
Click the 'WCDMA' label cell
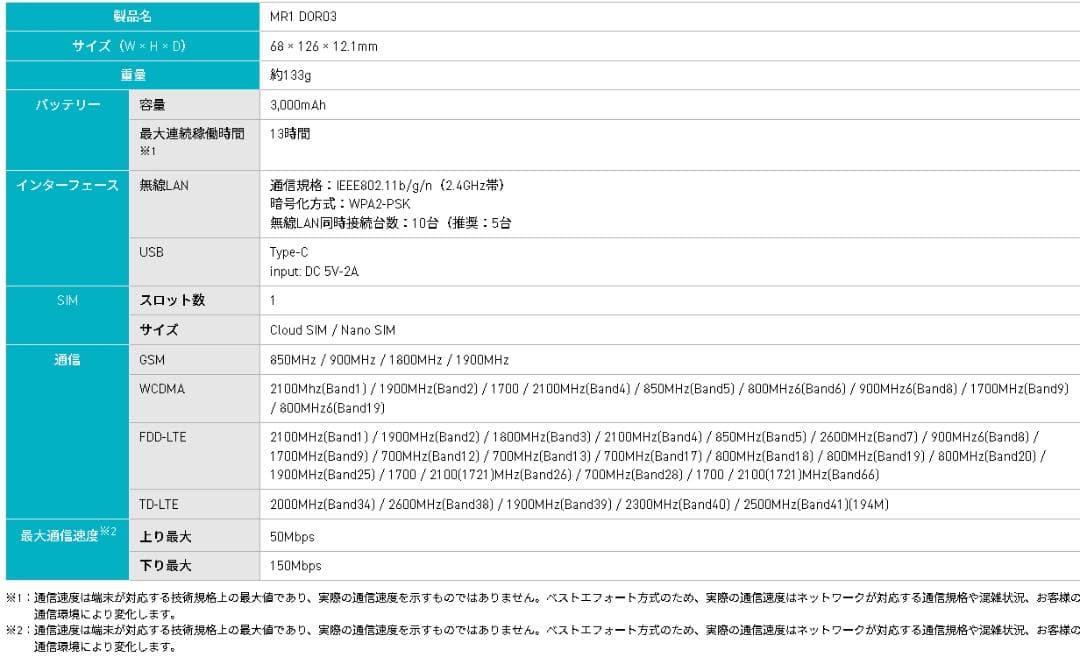194,397
